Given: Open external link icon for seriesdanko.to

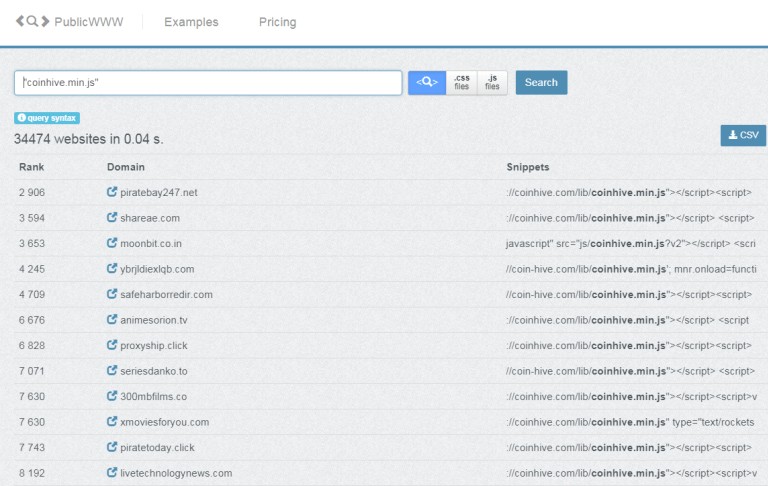Looking at the screenshot, I should point(112,370).
